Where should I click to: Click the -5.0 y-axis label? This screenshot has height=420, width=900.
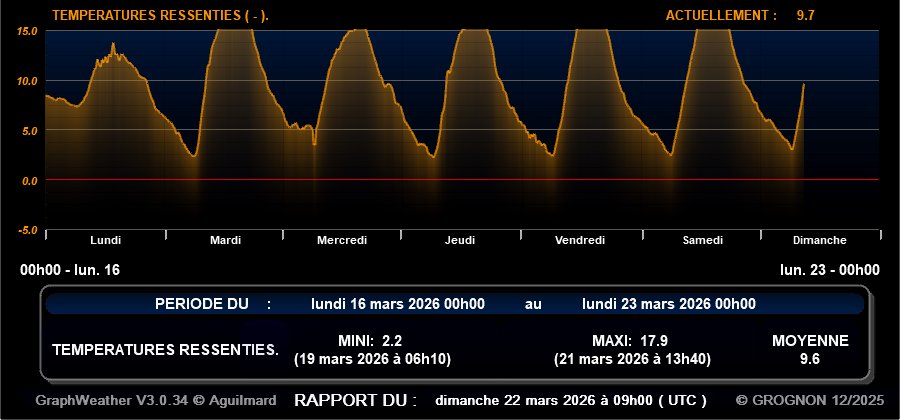pos(27,230)
